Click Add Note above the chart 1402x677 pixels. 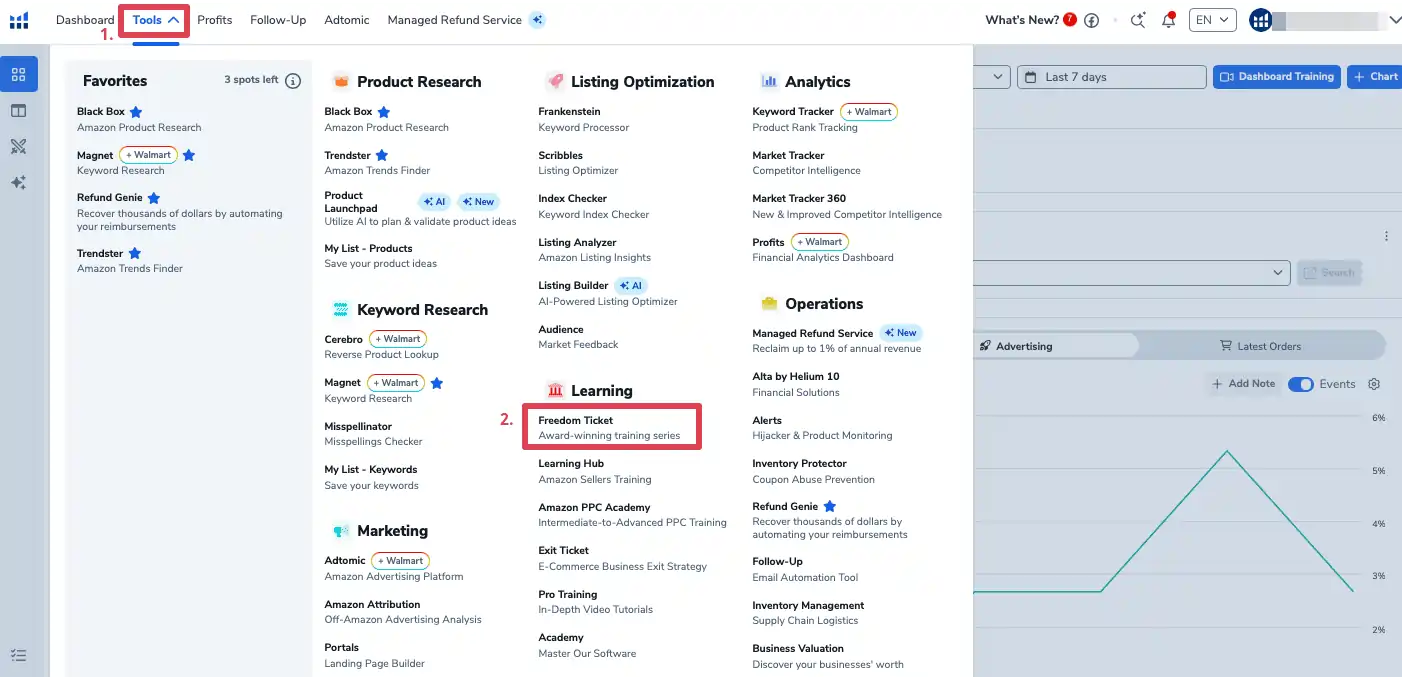pos(1243,384)
